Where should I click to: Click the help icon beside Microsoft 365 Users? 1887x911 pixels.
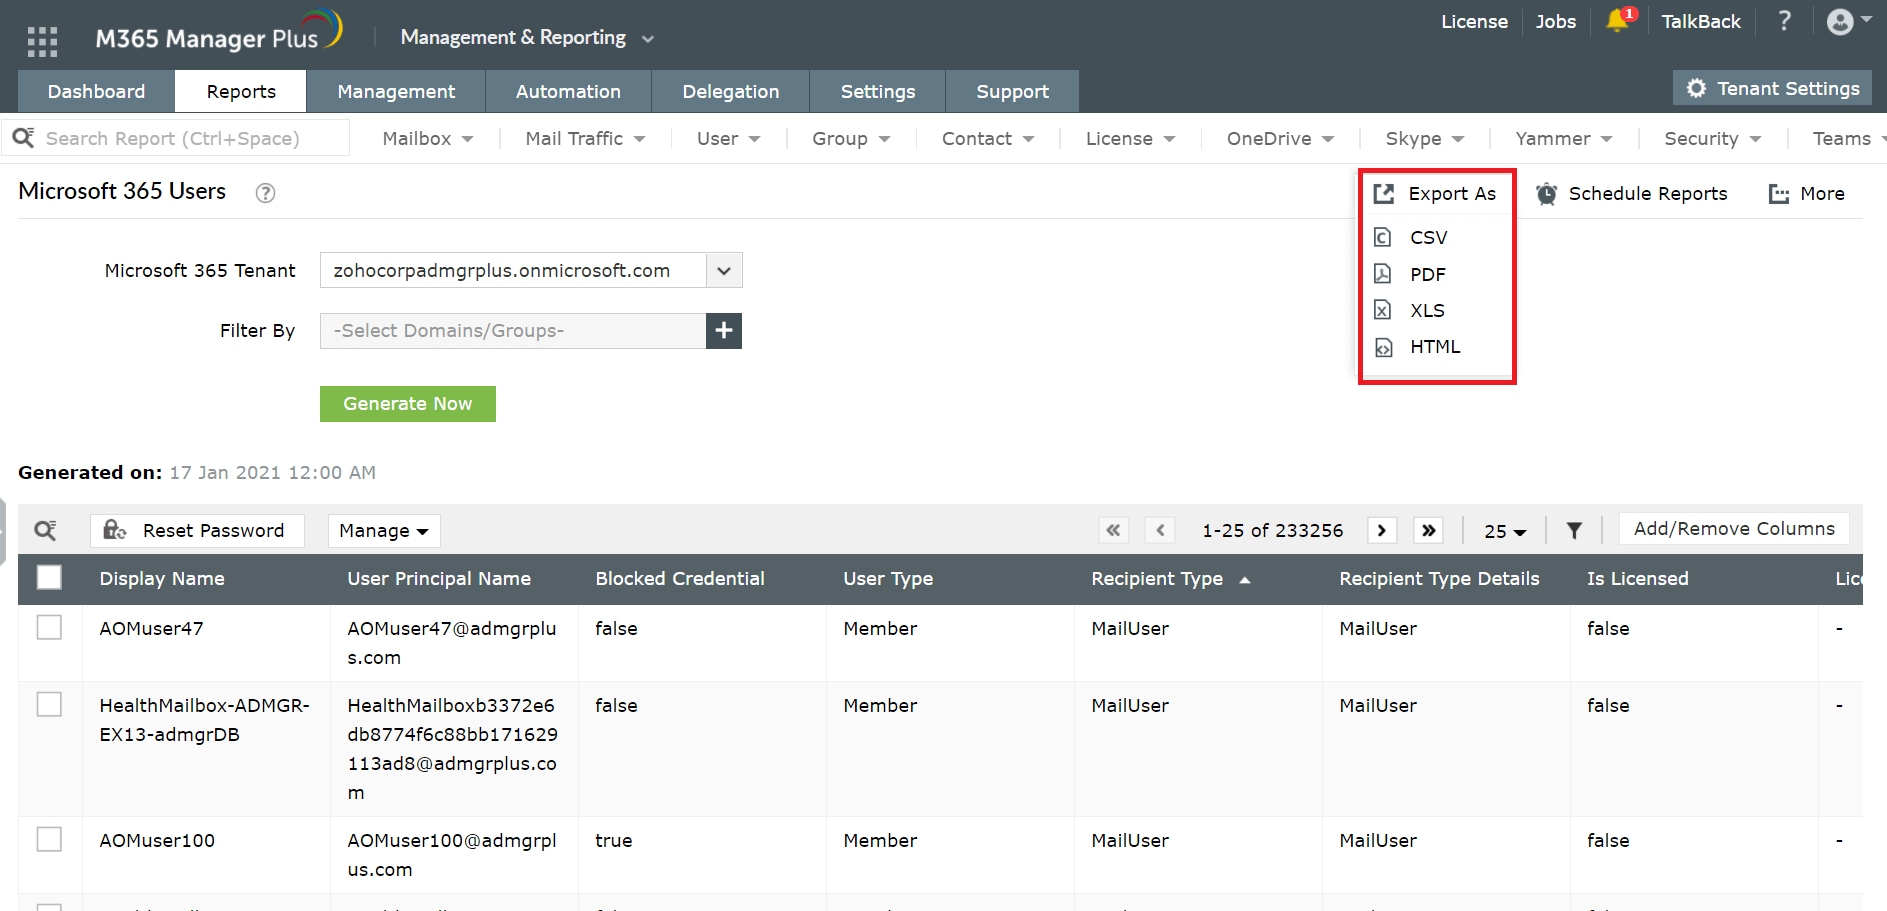[x=265, y=193]
